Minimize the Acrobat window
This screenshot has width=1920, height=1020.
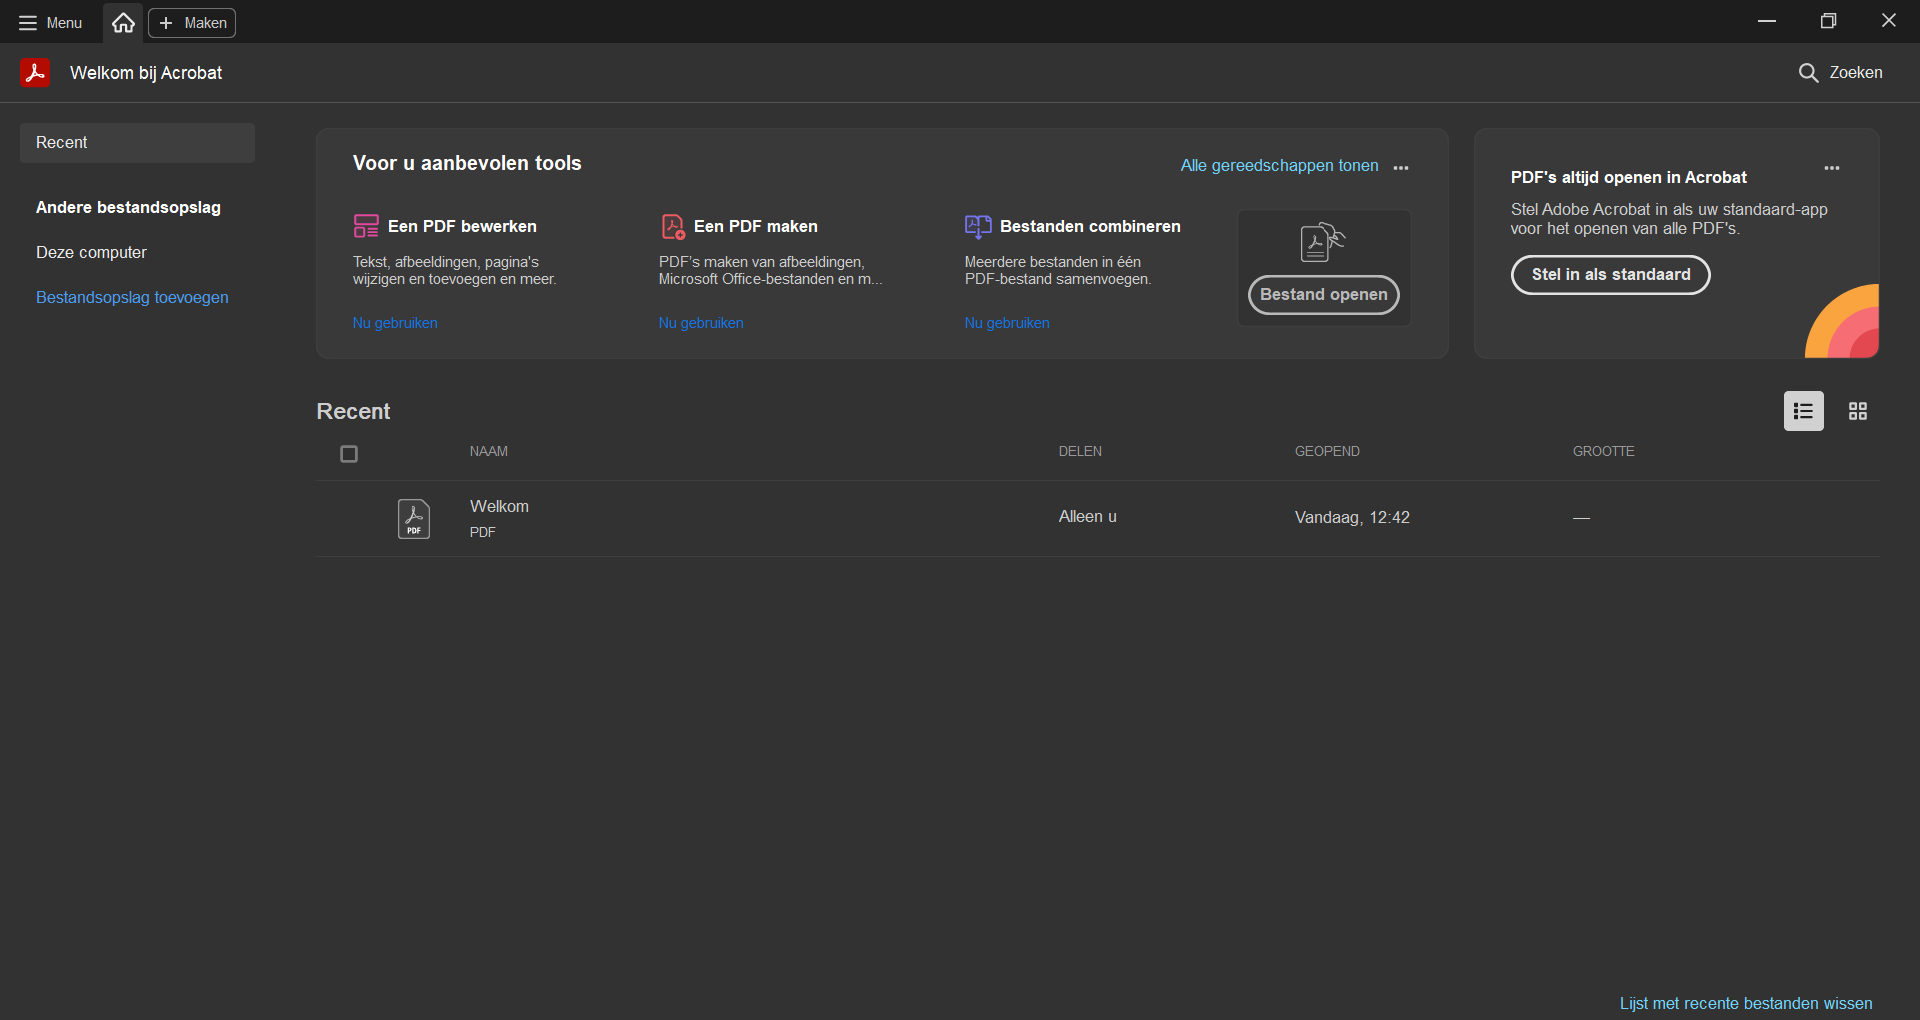coord(1767,21)
